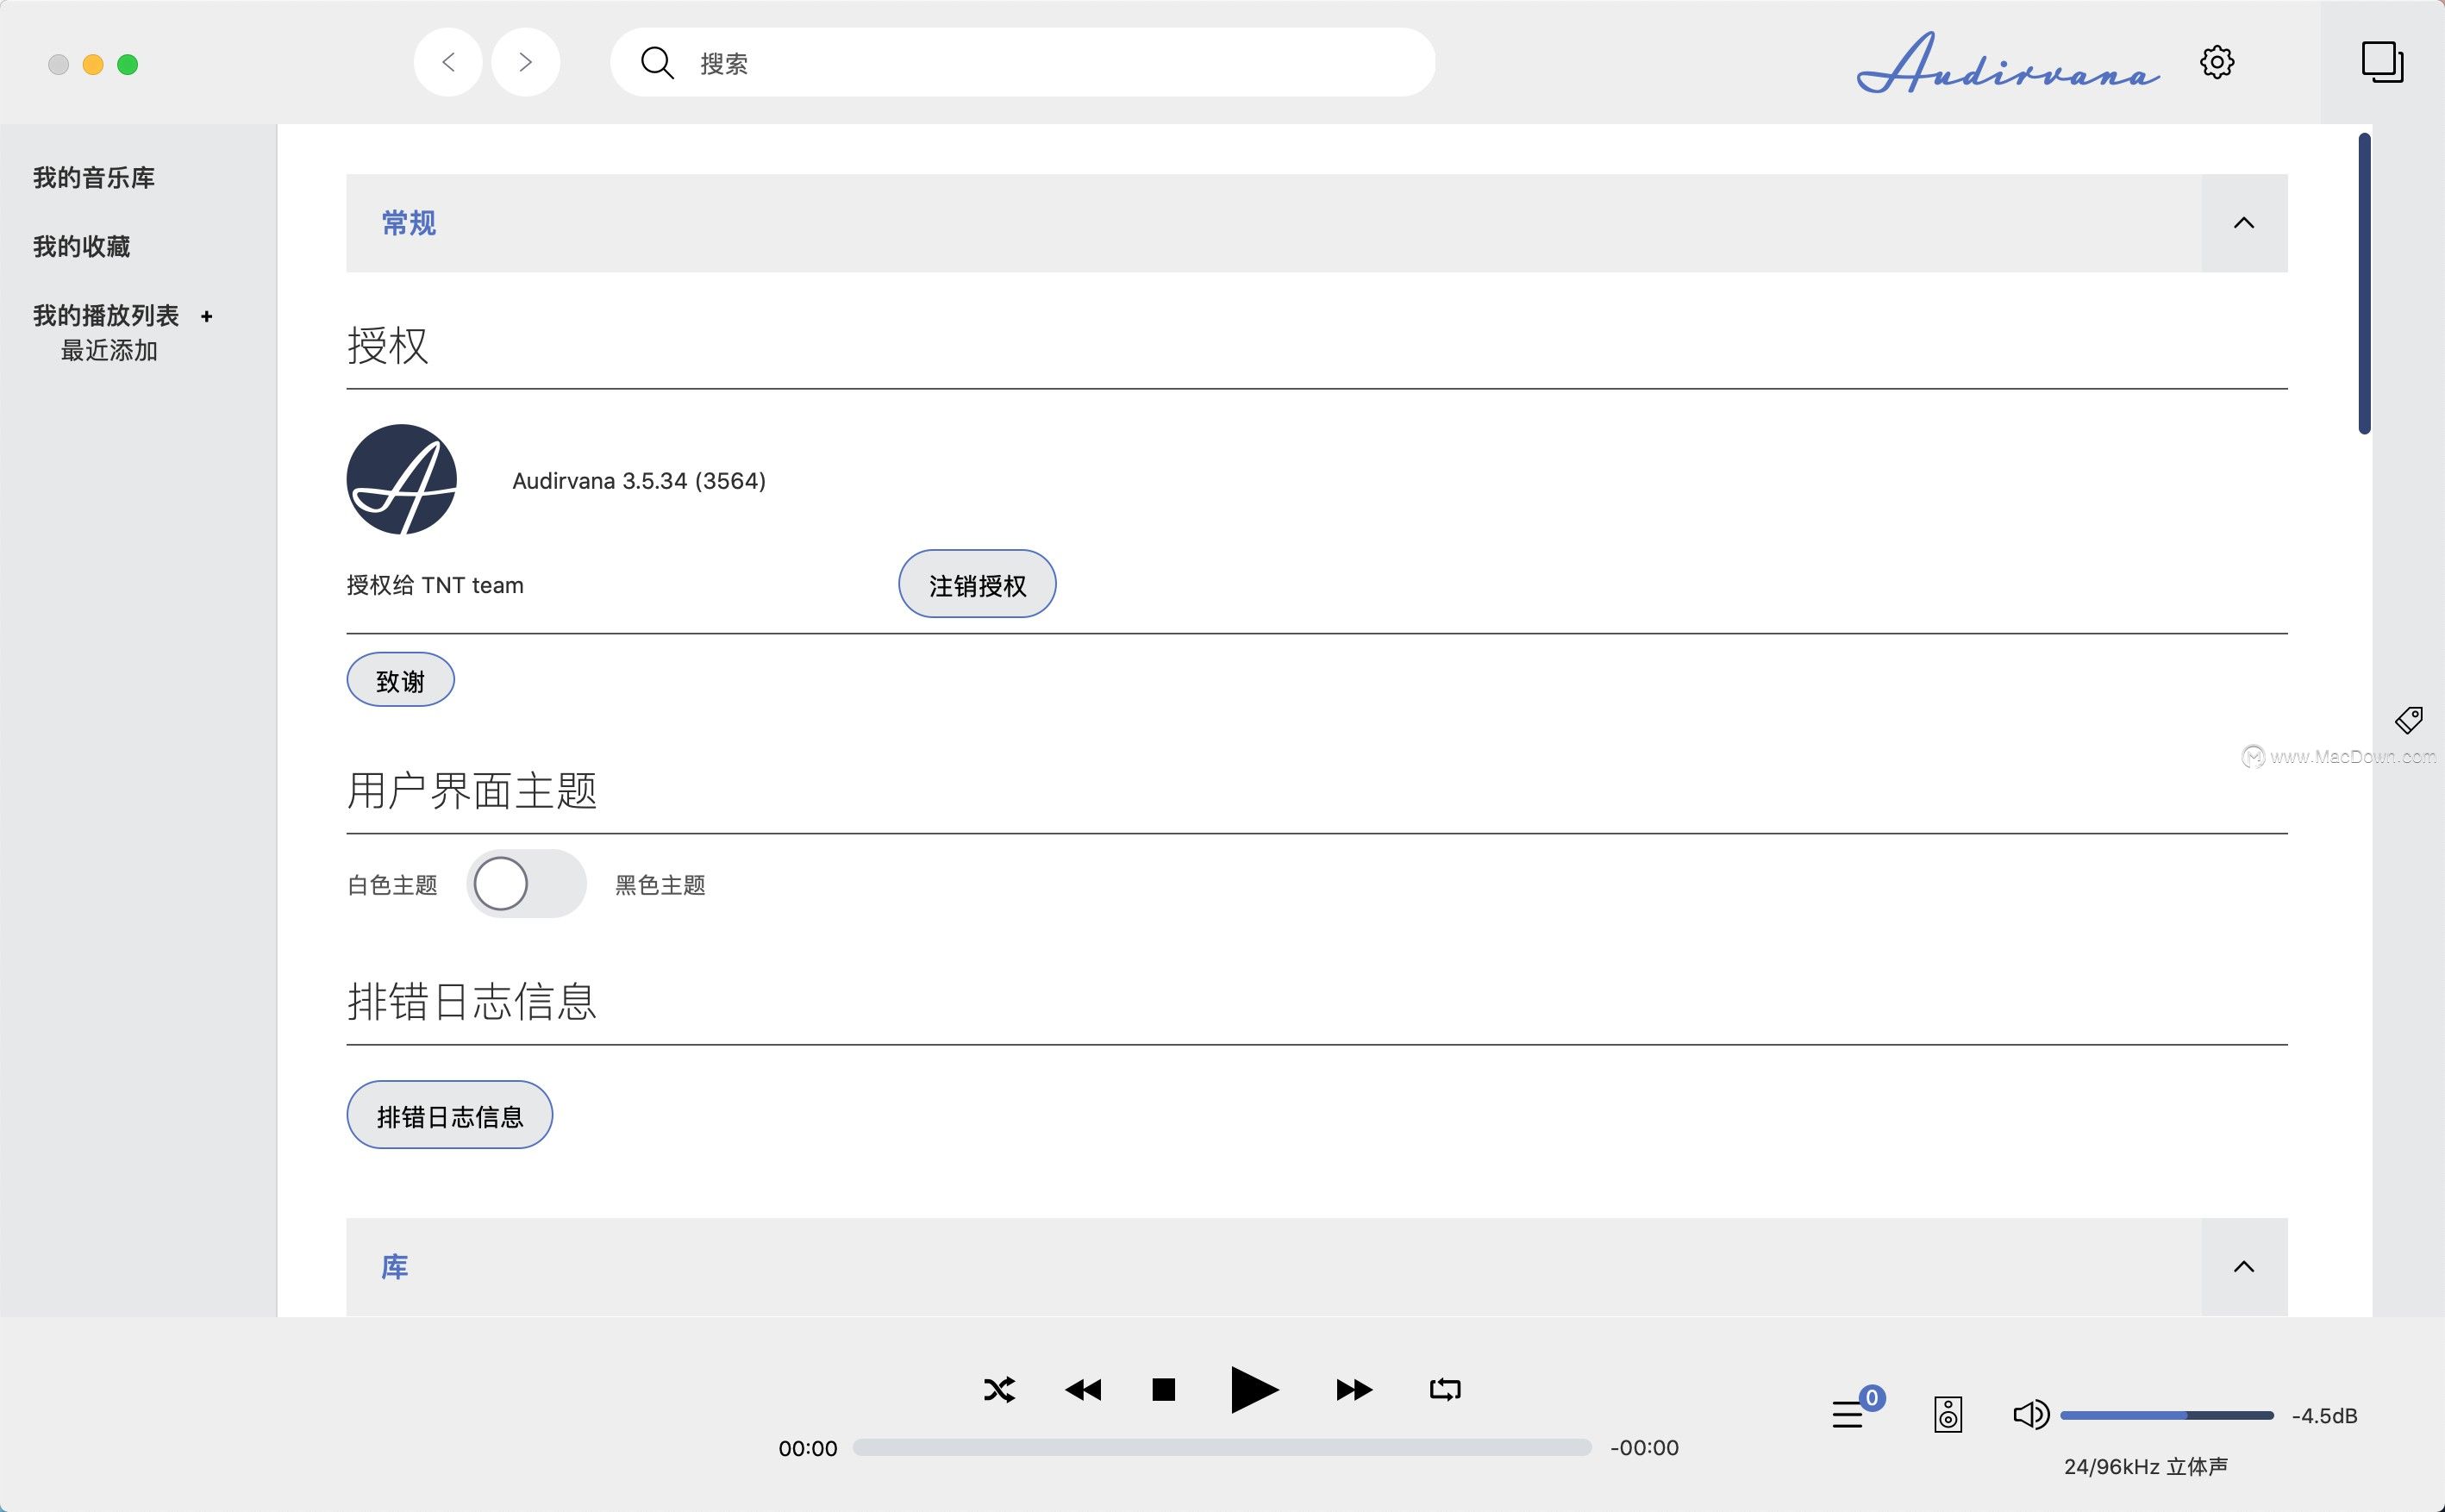Open settings with the gear icon
The image size is (2445, 1512).
[x=2217, y=63]
